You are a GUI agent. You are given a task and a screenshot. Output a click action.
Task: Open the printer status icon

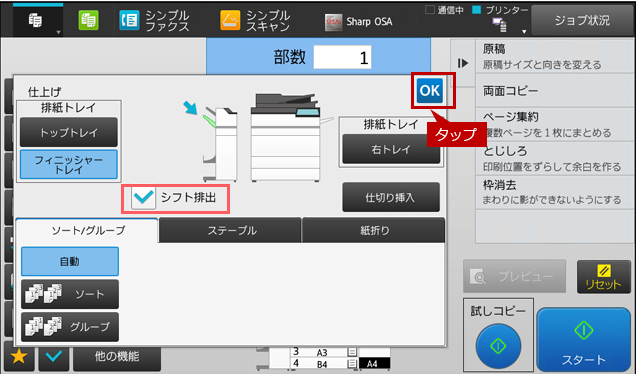(500, 25)
